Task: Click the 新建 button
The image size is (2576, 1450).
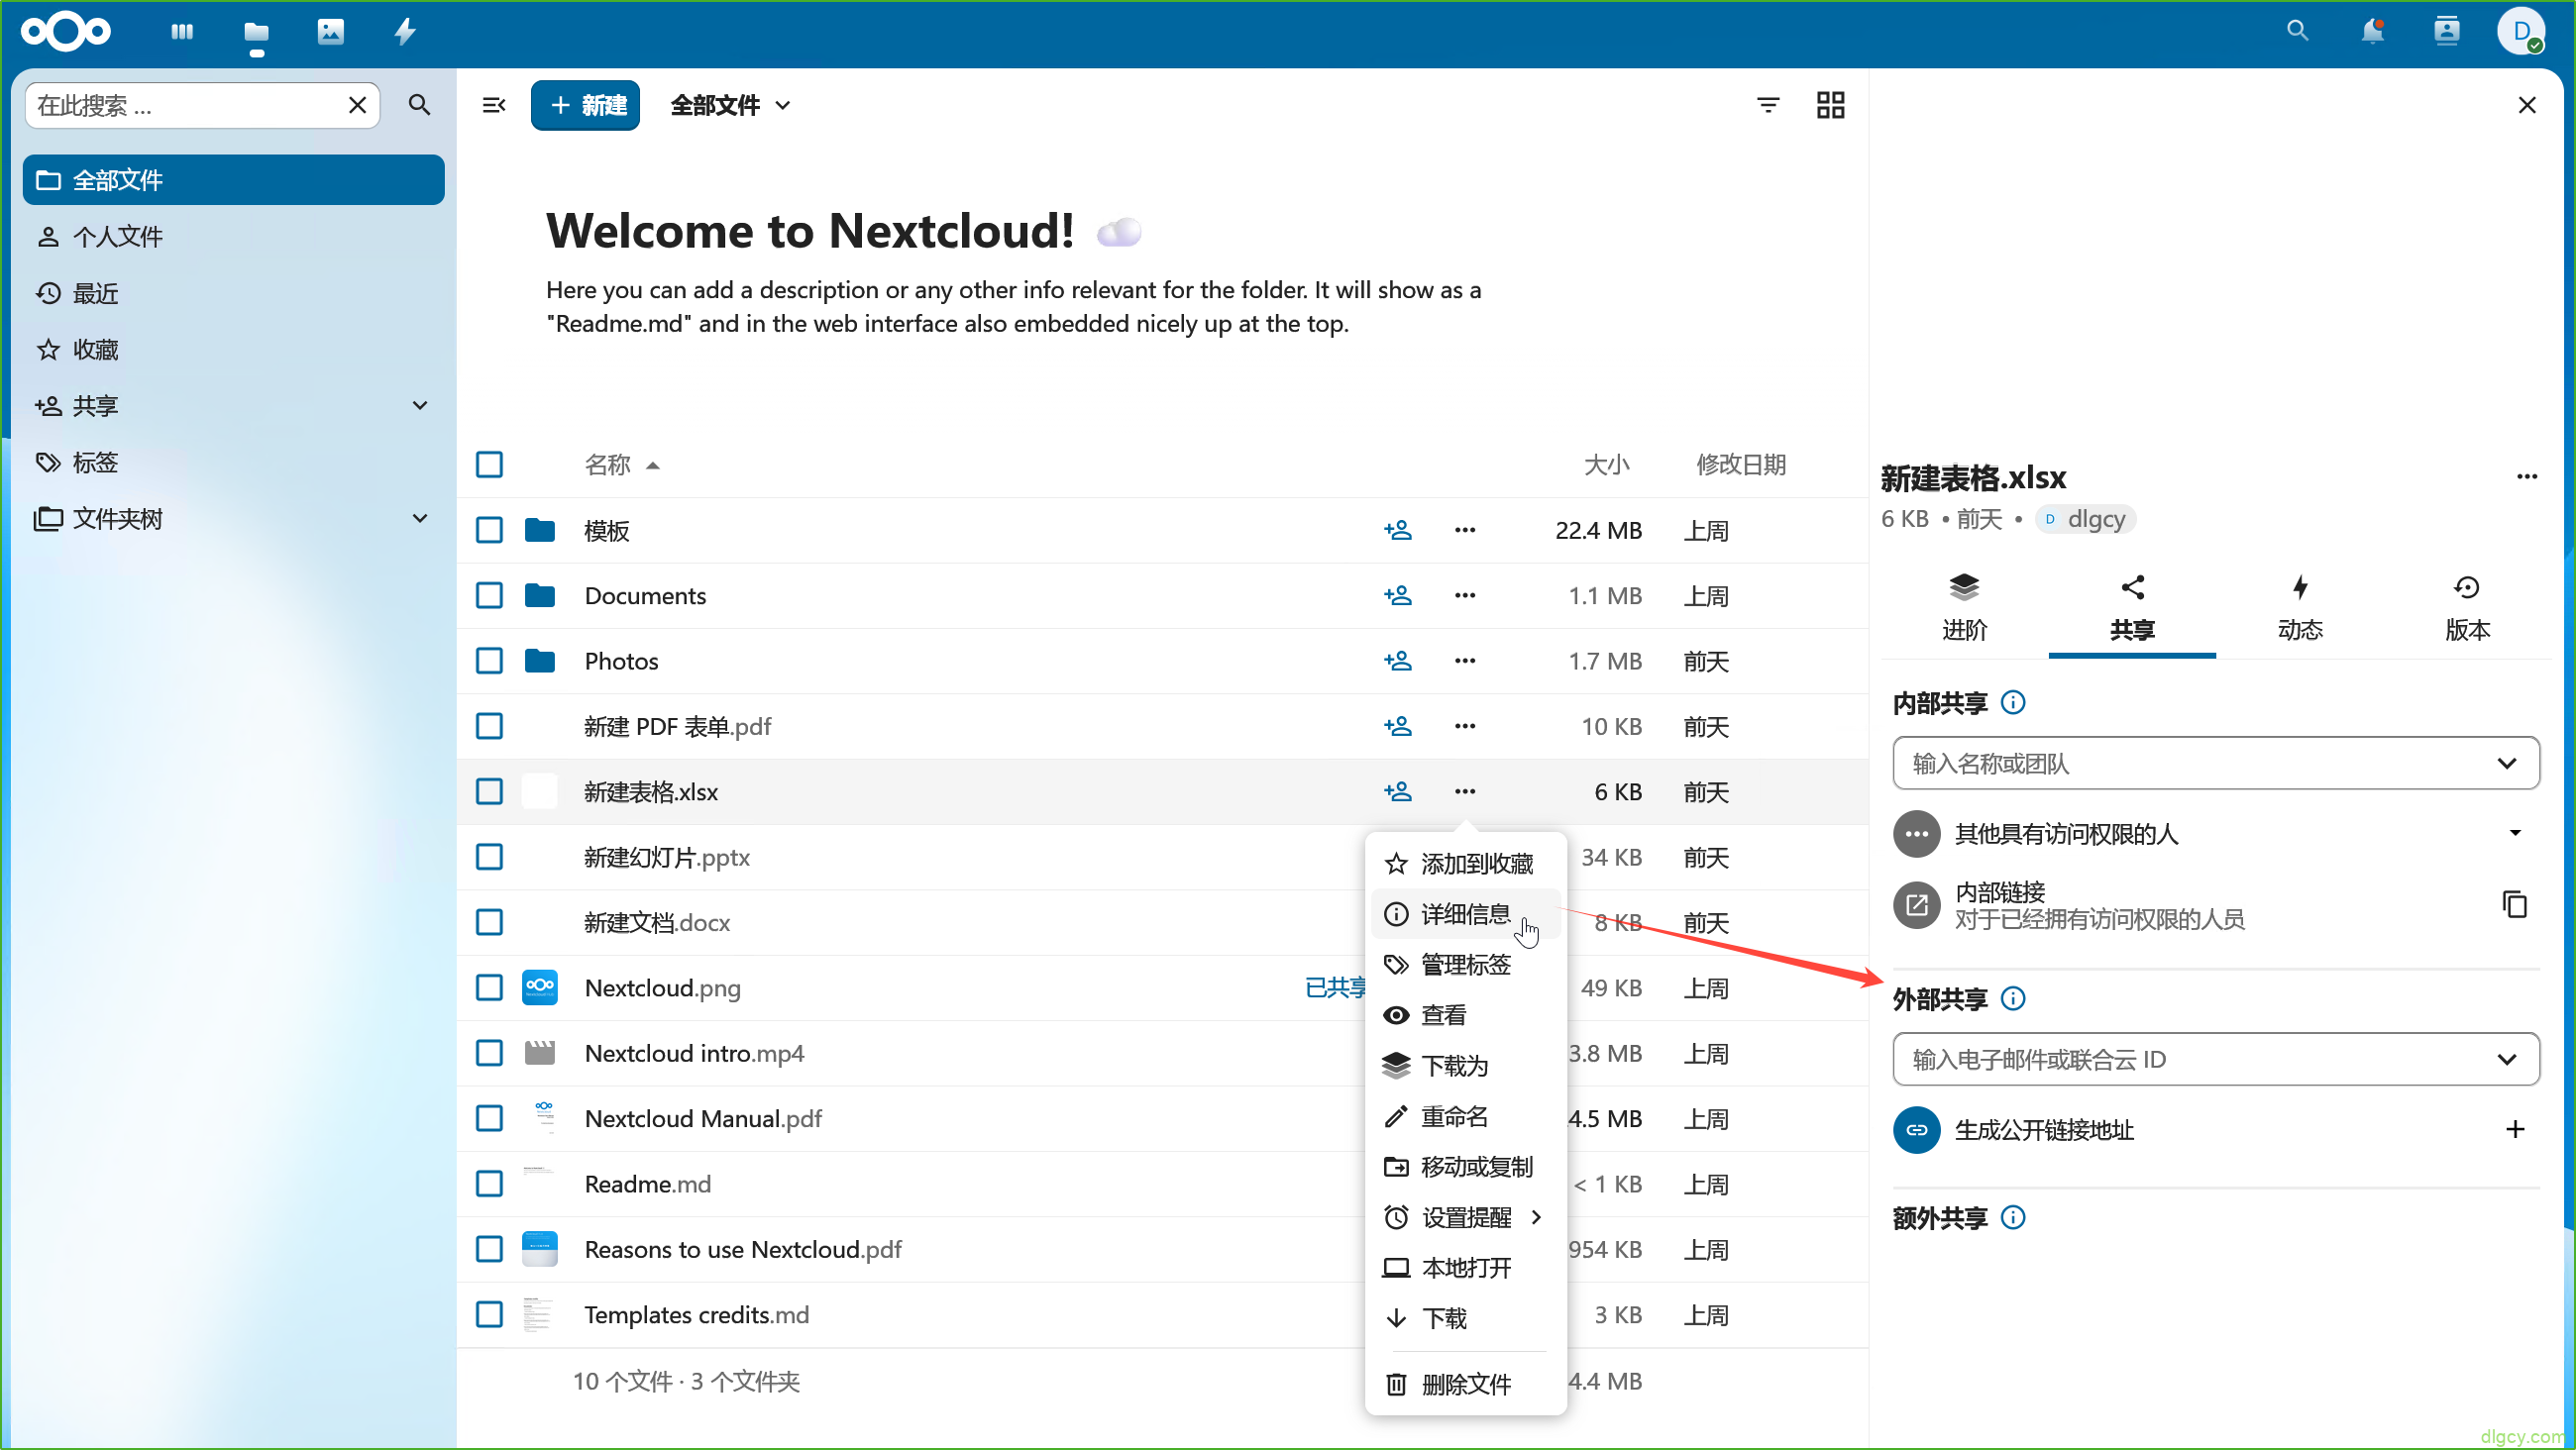Action: tap(585, 105)
